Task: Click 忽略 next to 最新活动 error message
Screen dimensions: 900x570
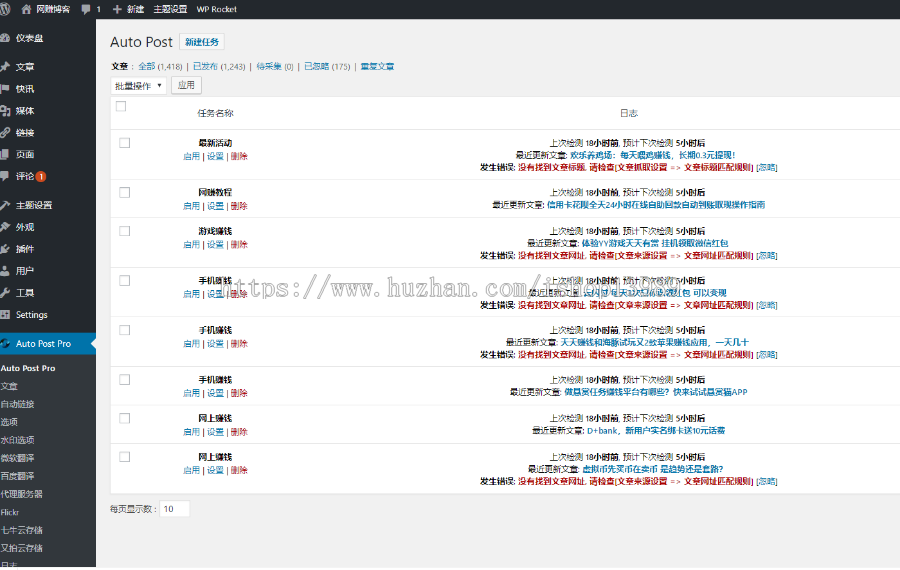Action: 767,168
